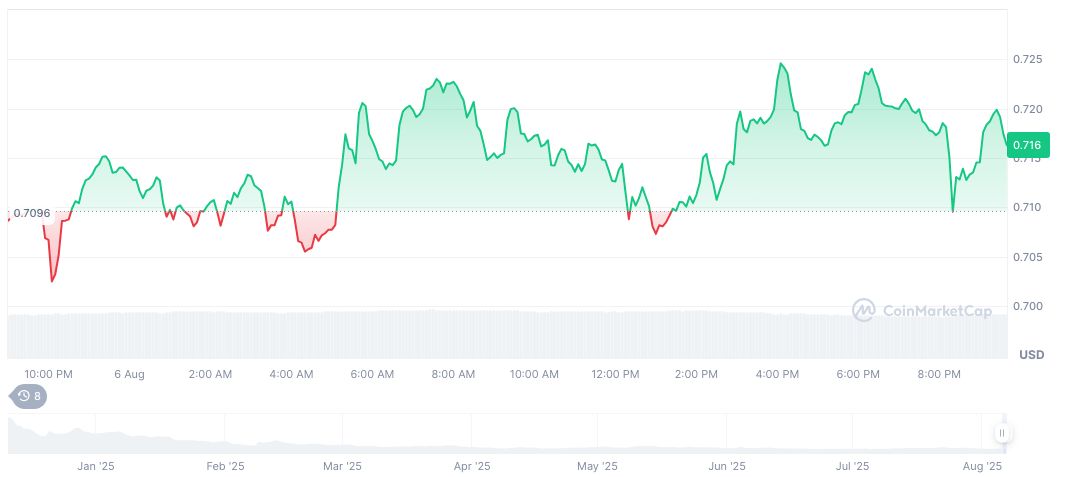Choose May '25 in the range navigator
This screenshot has width=1072, height=477.
pyautogui.click(x=597, y=465)
